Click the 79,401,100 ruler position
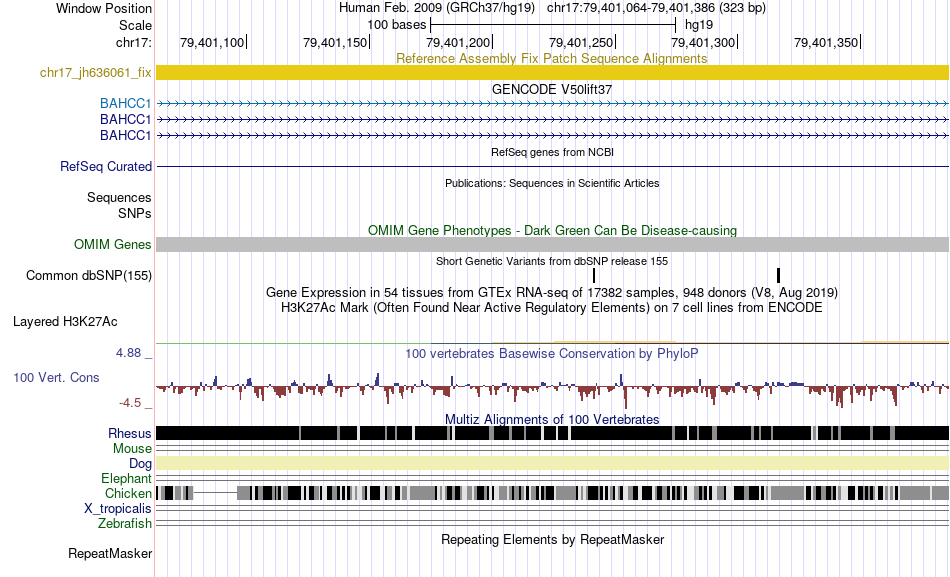This screenshot has height=577, width=950. point(212,42)
